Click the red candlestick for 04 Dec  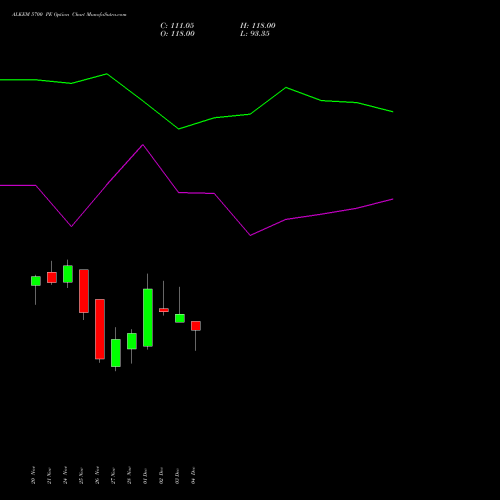pos(196,326)
